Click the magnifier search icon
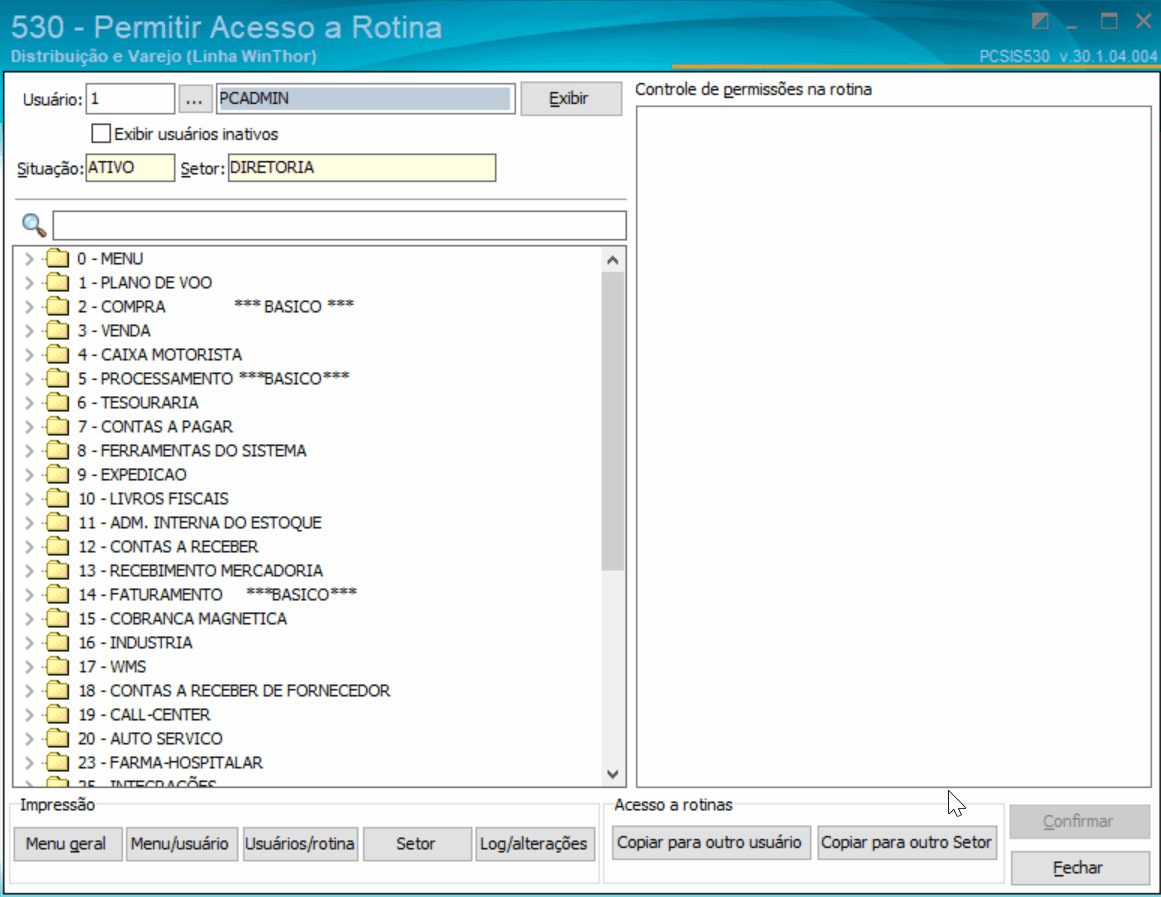Viewport: 1161px width, 897px height. pos(34,224)
